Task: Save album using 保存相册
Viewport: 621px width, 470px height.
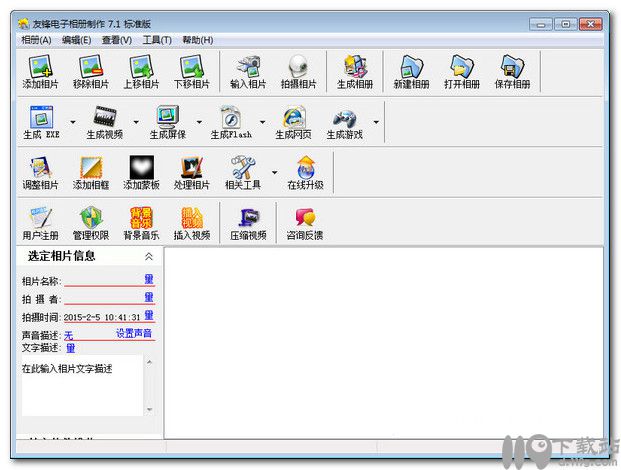Action: (x=512, y=72)
